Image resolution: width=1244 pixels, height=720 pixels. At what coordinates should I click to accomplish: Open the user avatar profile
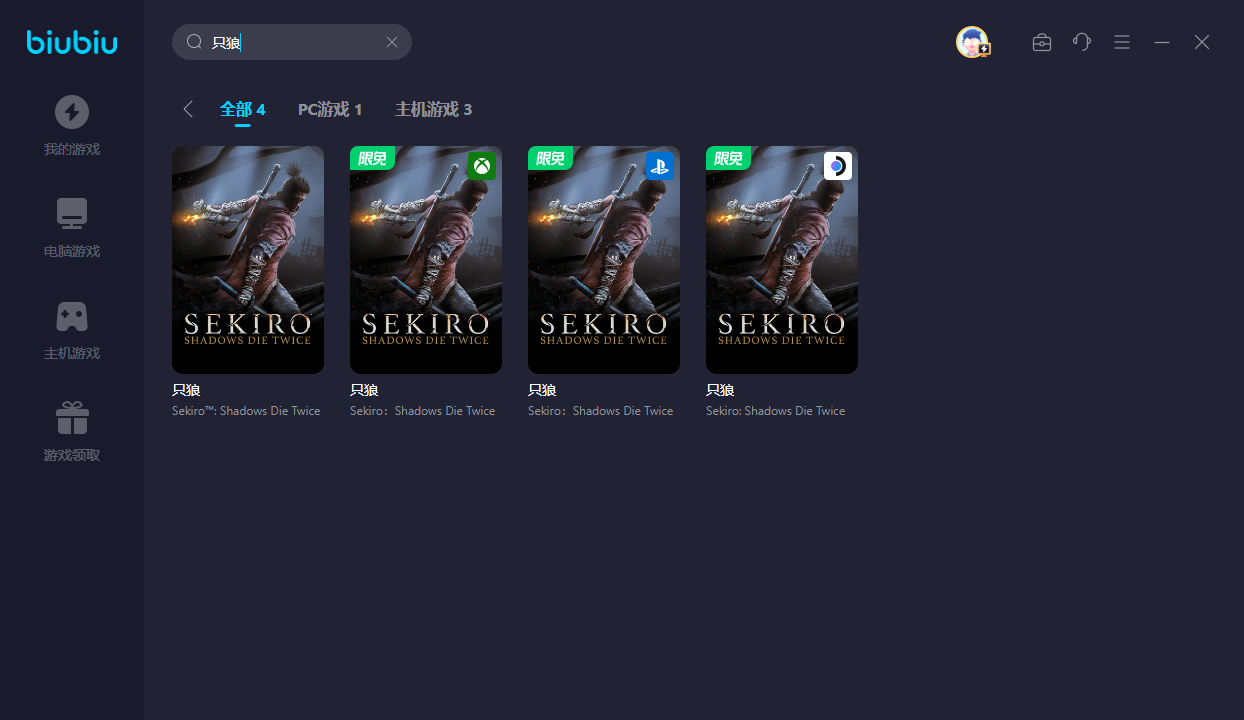click(972, 42)
